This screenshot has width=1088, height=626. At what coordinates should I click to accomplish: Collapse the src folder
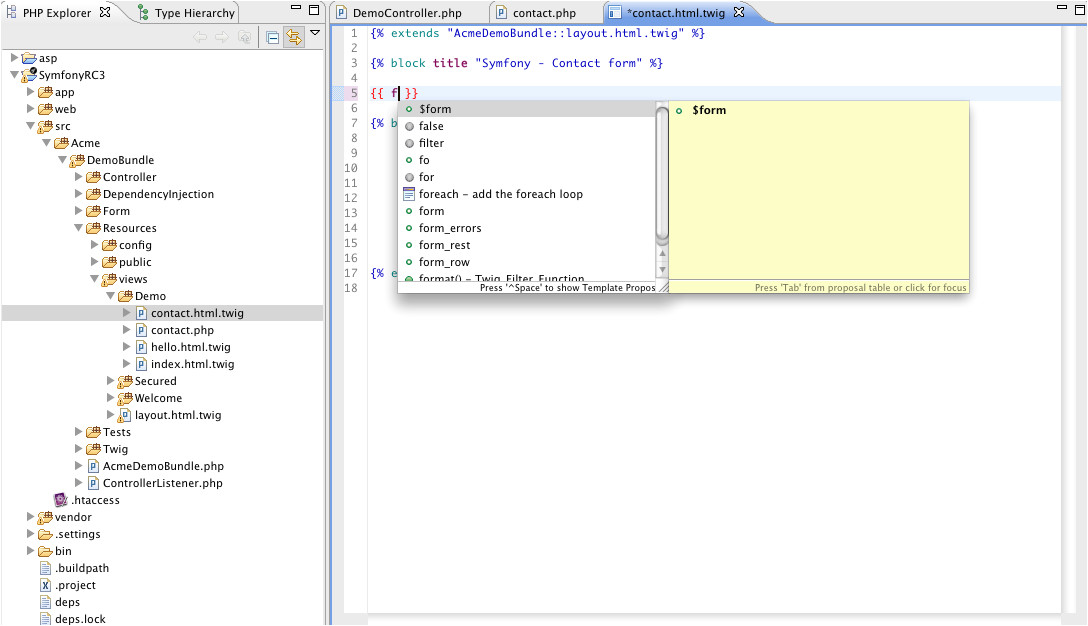tap(31, 126)
